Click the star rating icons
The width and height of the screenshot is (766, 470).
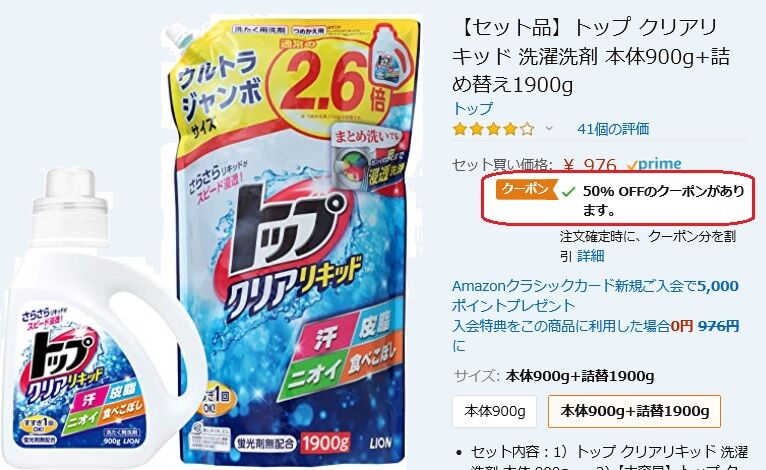click(493, 129)
